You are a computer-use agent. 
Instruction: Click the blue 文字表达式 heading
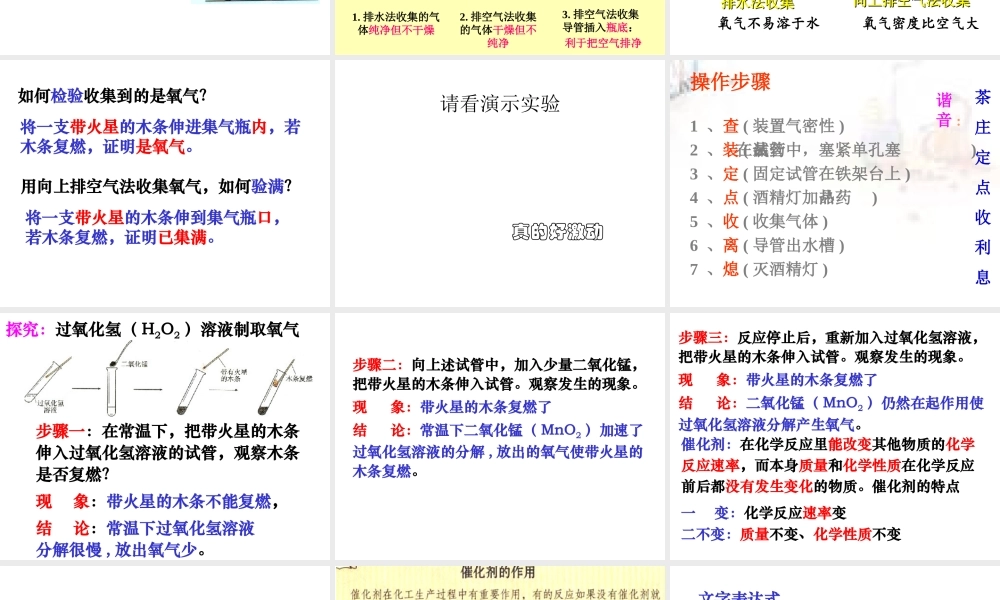pyautogui.click(x=739, y=596)
